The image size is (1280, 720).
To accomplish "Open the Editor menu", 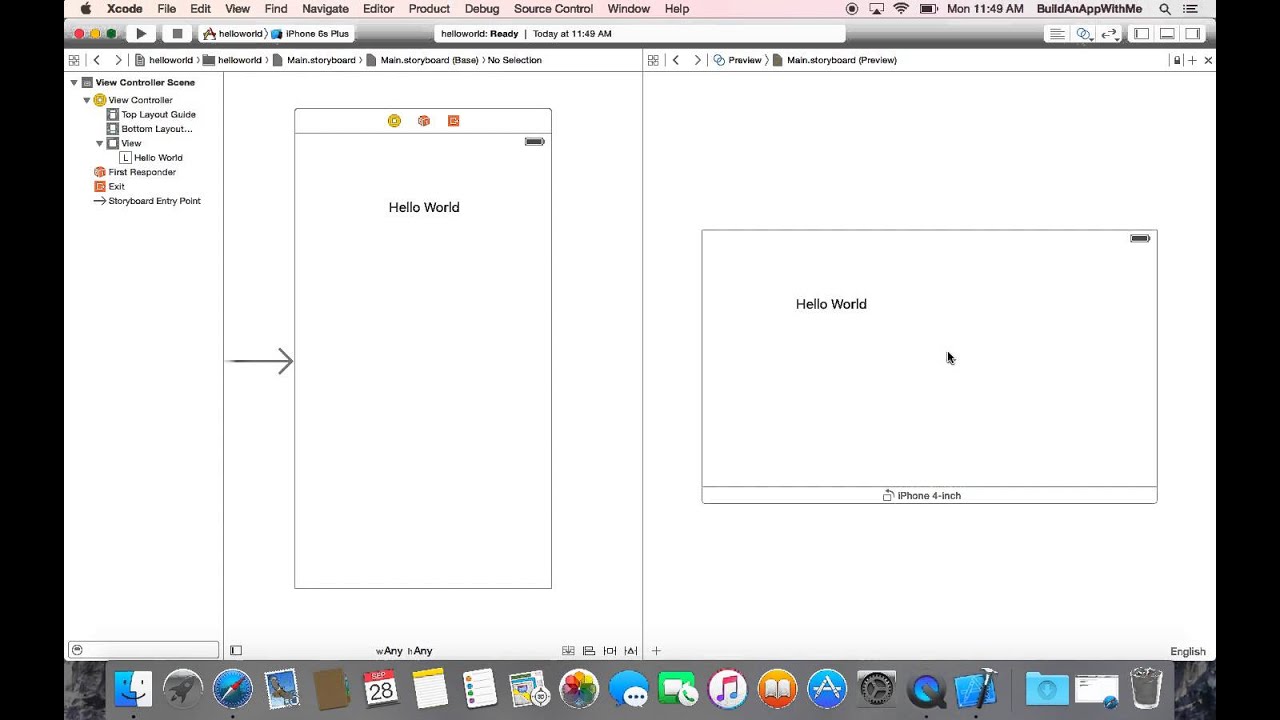I will point(378,9).
